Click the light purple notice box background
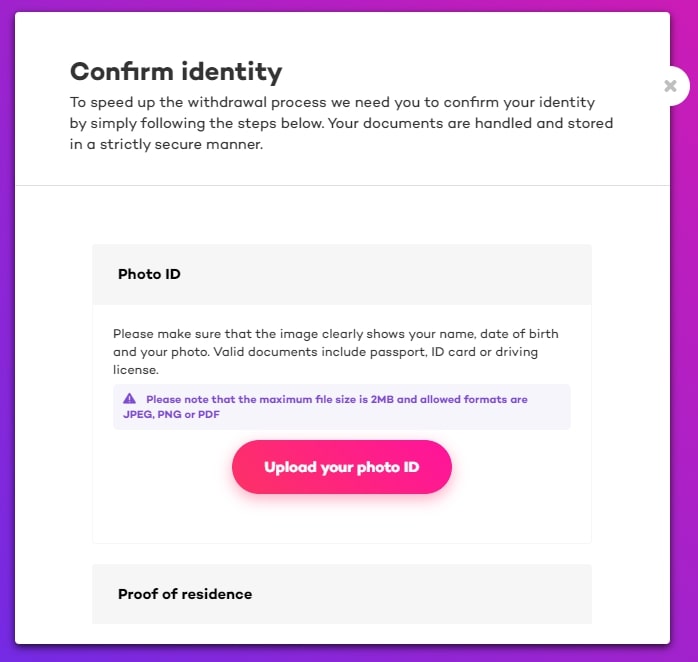 (548, 414)
